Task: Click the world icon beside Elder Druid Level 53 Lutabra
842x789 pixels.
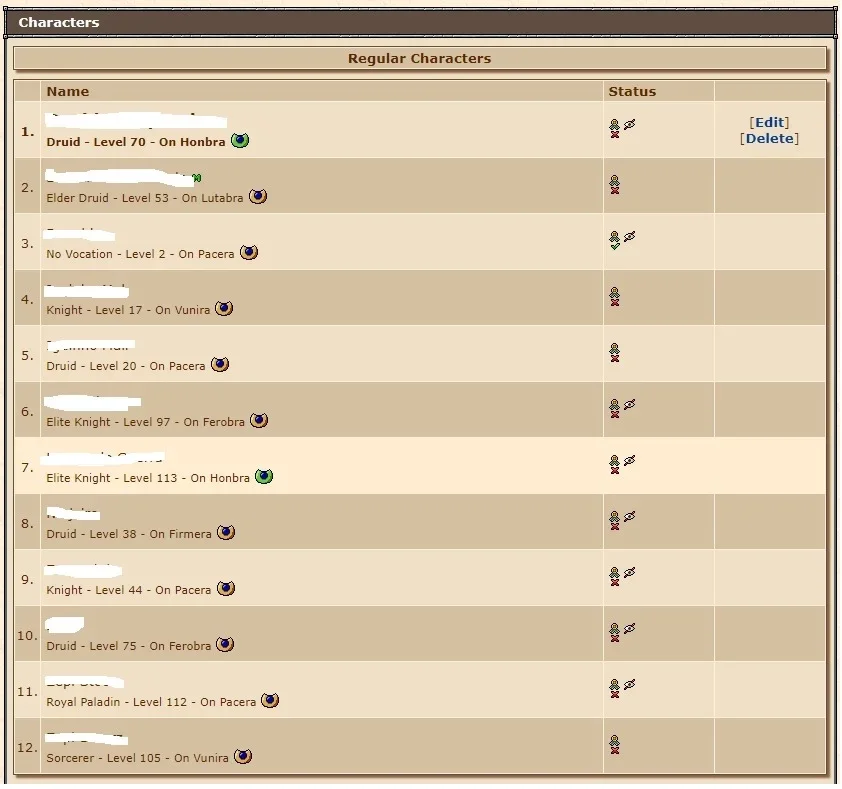Action: point(258,197)
